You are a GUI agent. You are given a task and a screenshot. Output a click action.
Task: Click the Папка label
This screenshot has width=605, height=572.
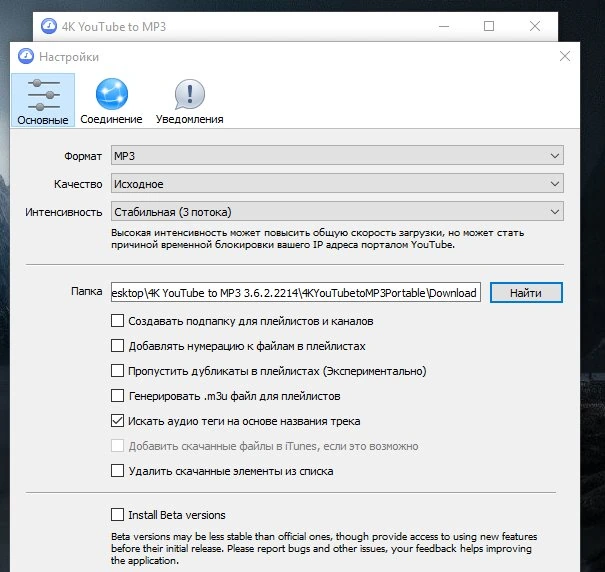tap(86, 291)
